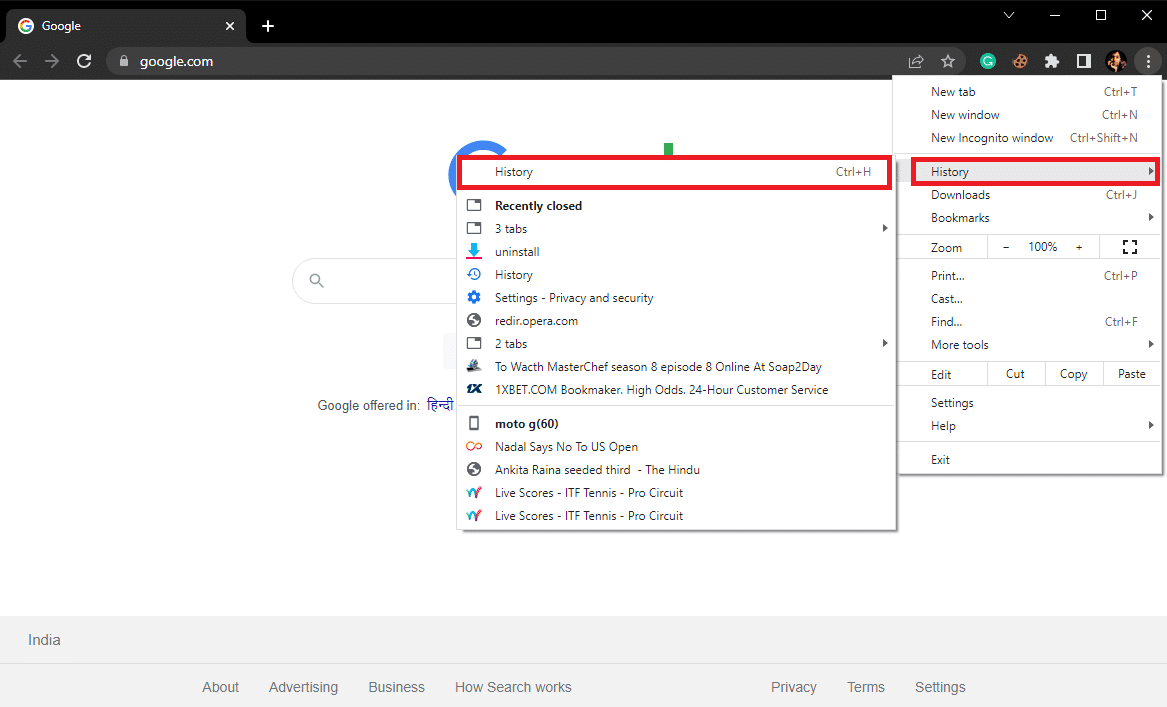
Task: Reopen redir.opera.com entry
Action: [x=676, y=321]
